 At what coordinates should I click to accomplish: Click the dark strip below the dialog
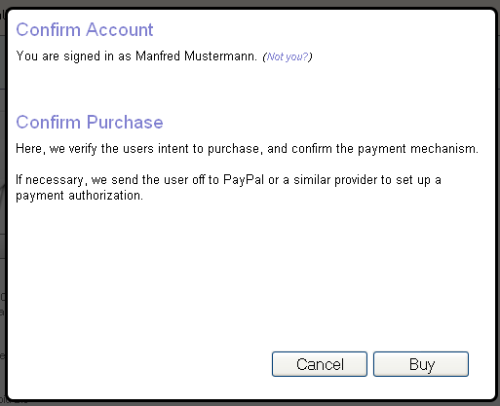click(250, 404)
